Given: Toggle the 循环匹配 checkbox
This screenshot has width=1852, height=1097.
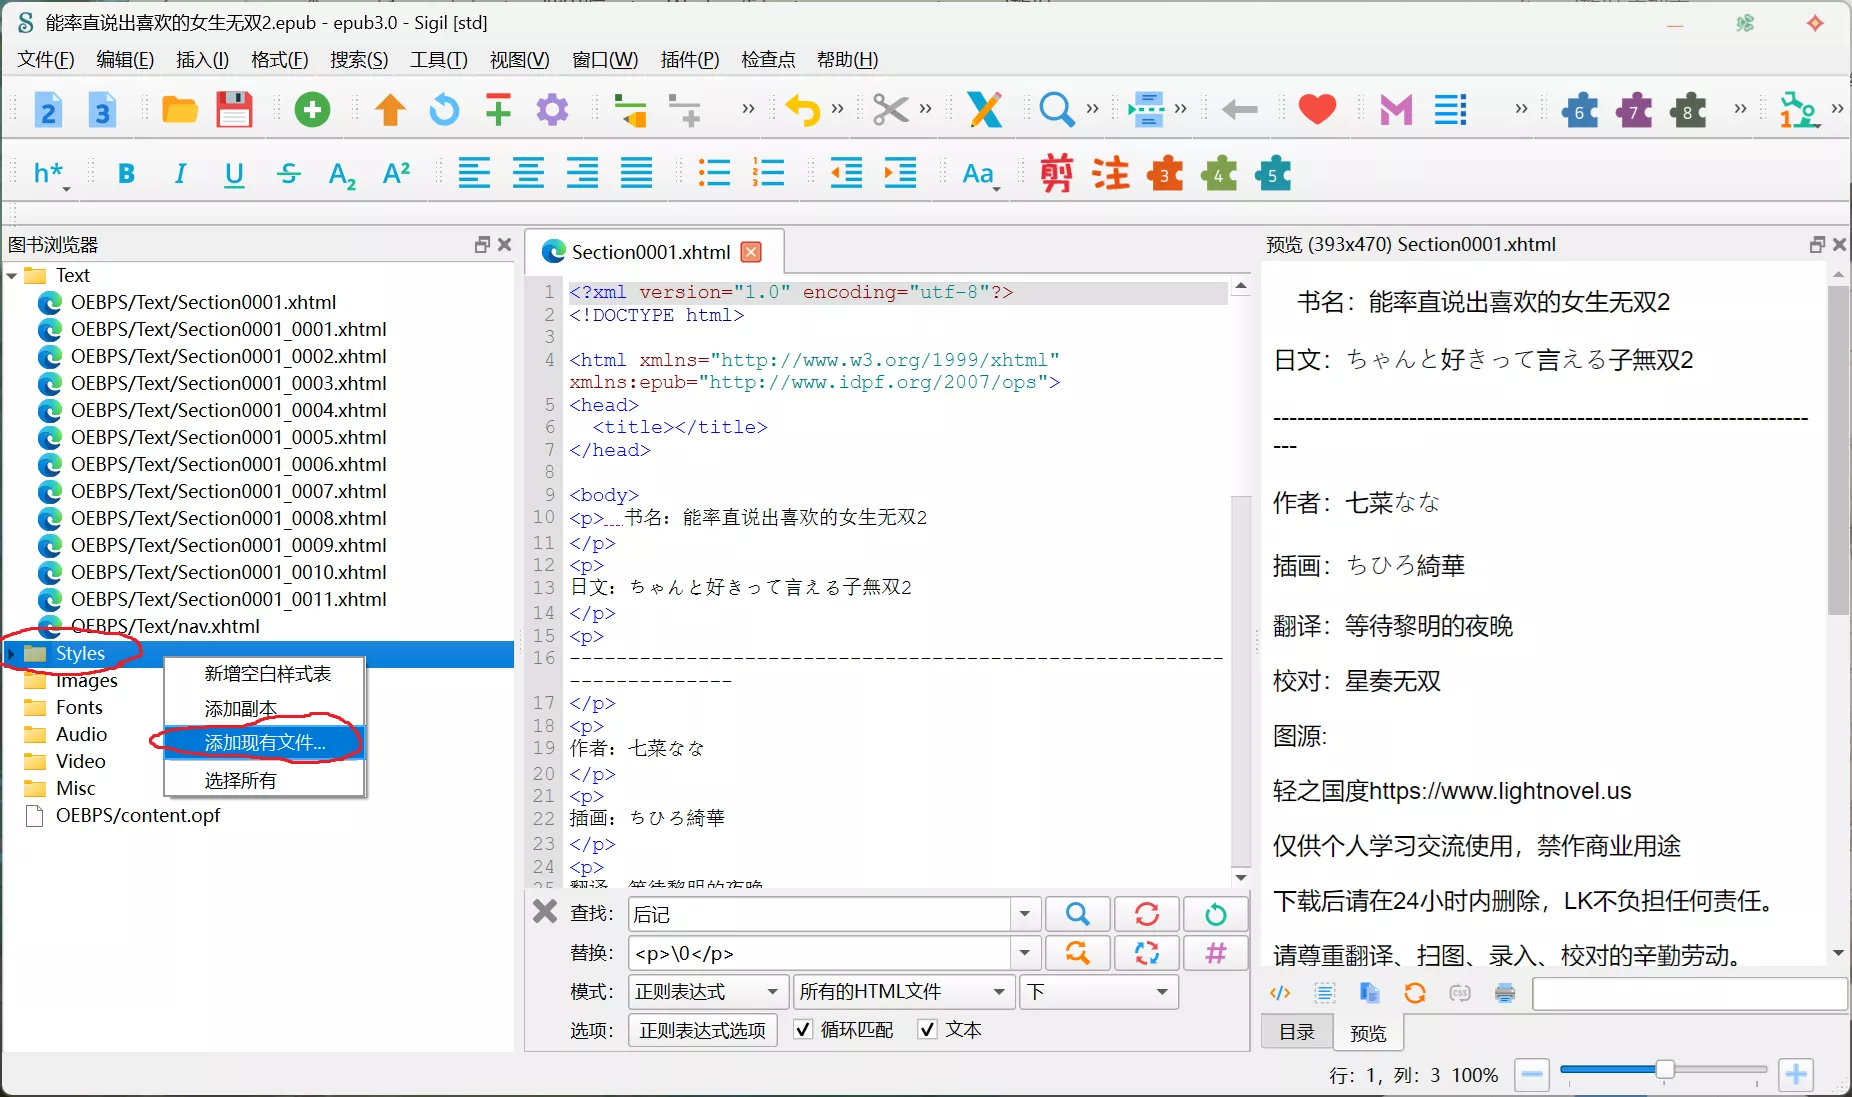Looking at the screenshot, I should click(803, 1030).
